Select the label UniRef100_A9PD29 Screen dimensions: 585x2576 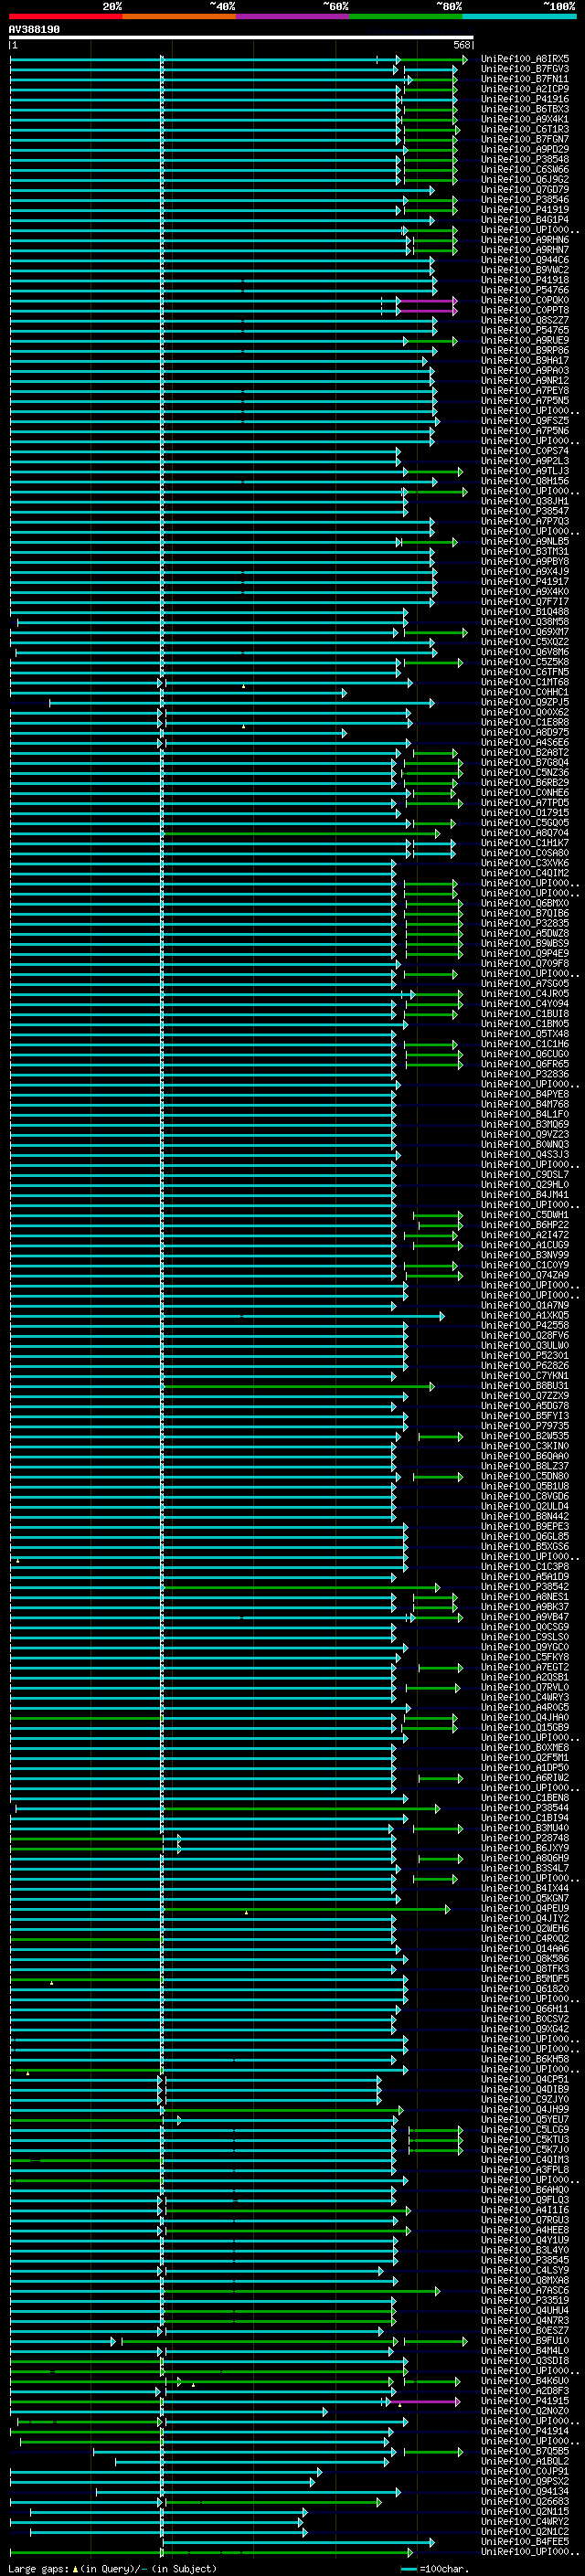click(525, 149)
